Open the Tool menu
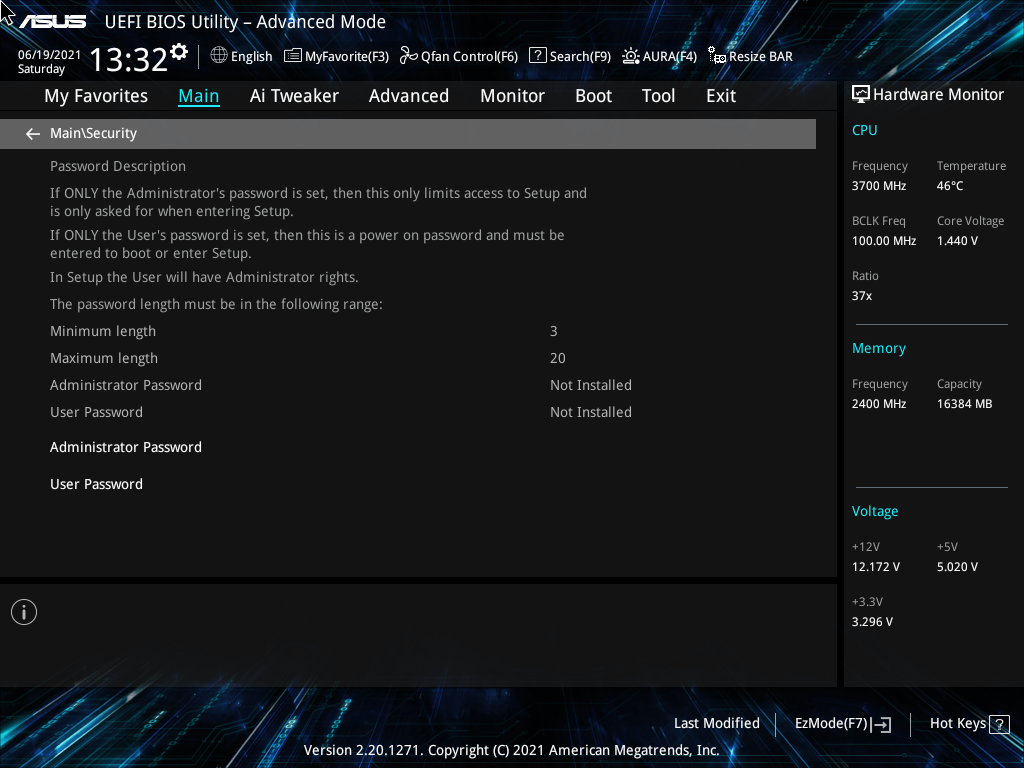The height and width of the screenshot is (768, 1024). (658, 95)
